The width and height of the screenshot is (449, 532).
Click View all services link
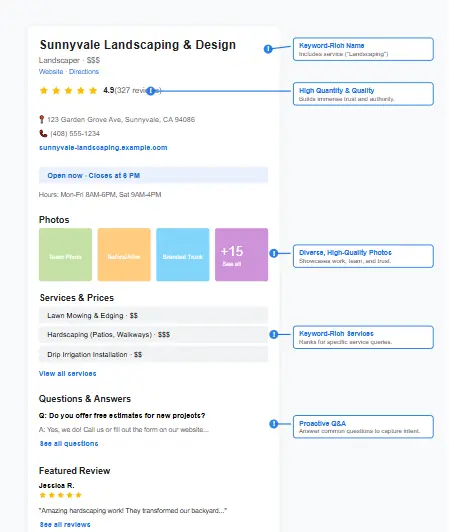coord(68,374)
